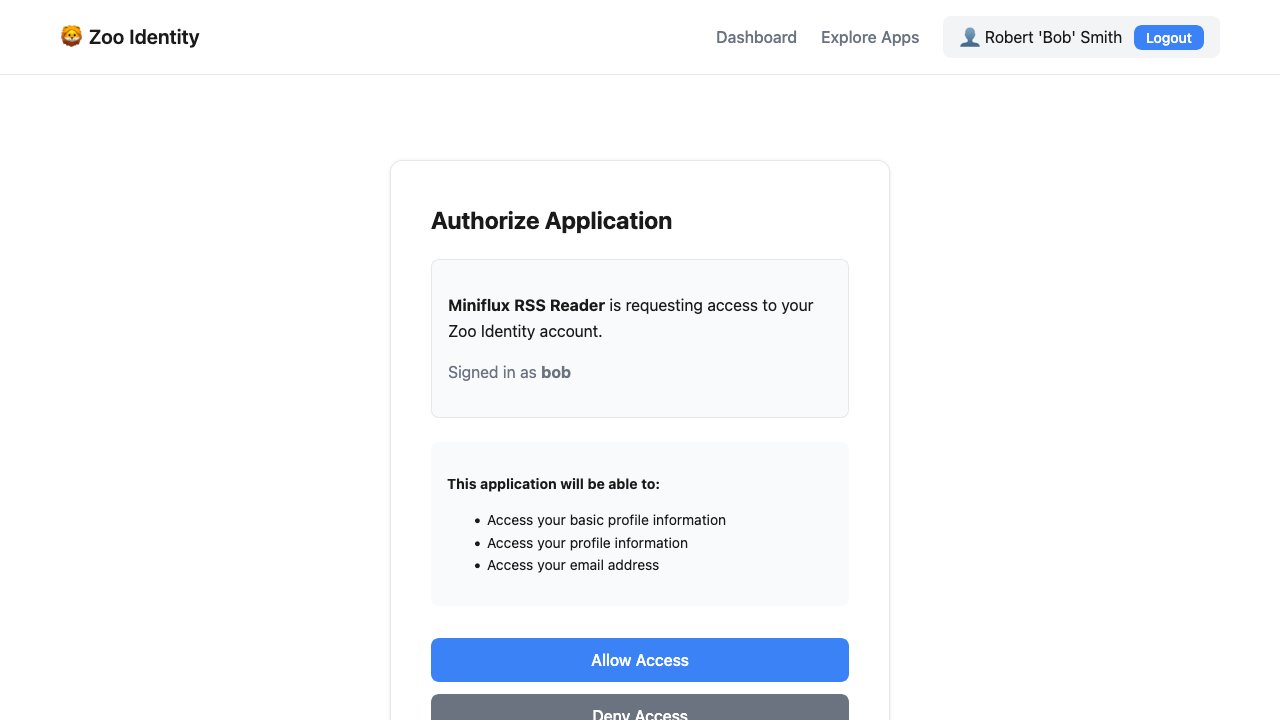Click the requesting access description text
Viewport: 1280px width, 720px height.
point(630,318)
